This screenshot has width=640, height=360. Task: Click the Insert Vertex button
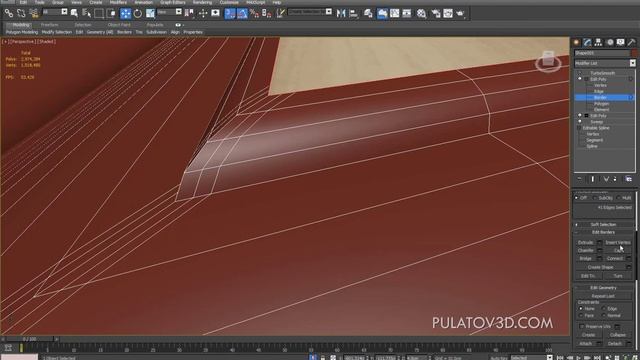coord(618,242)
